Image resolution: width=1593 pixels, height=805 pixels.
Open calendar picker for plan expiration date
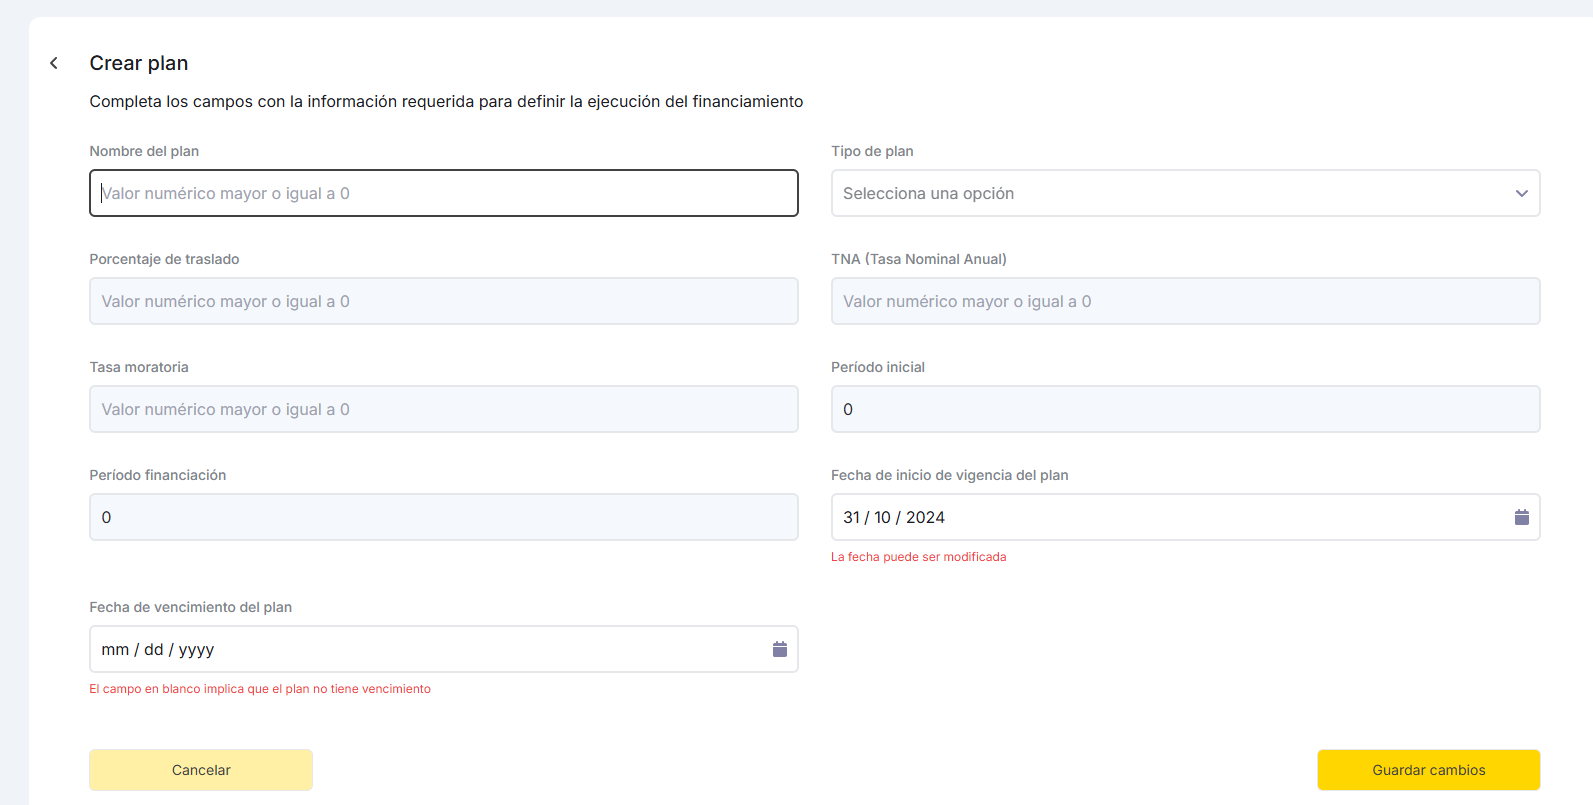tap(779, 649)
